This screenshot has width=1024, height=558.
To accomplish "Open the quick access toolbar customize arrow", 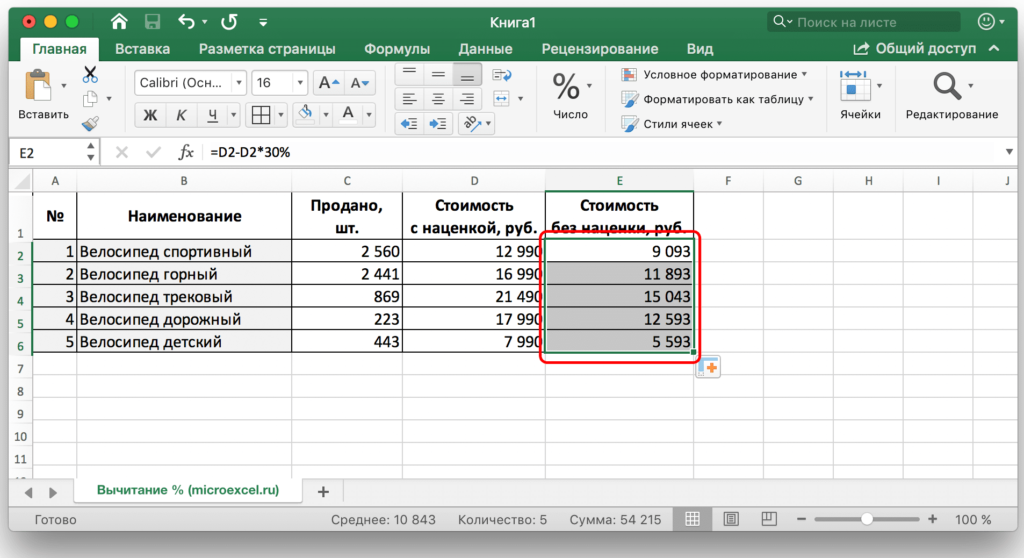I will (263, 22).
